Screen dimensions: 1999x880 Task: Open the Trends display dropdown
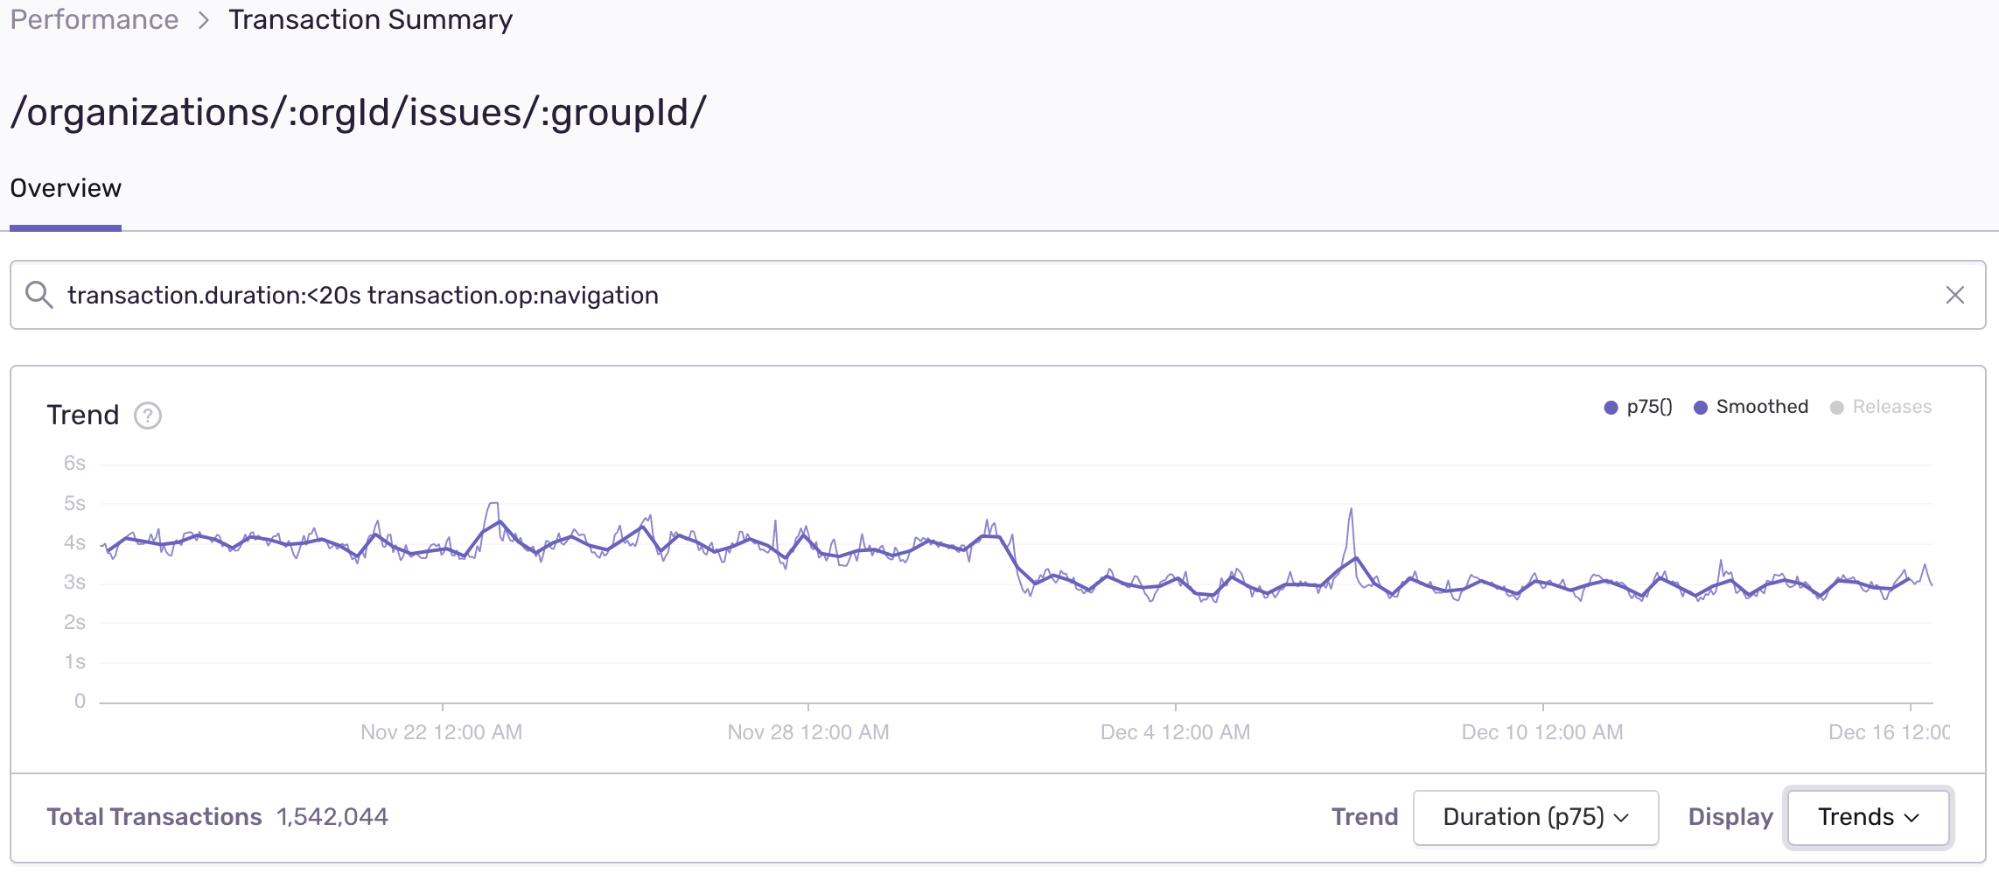pos(1868,817)
